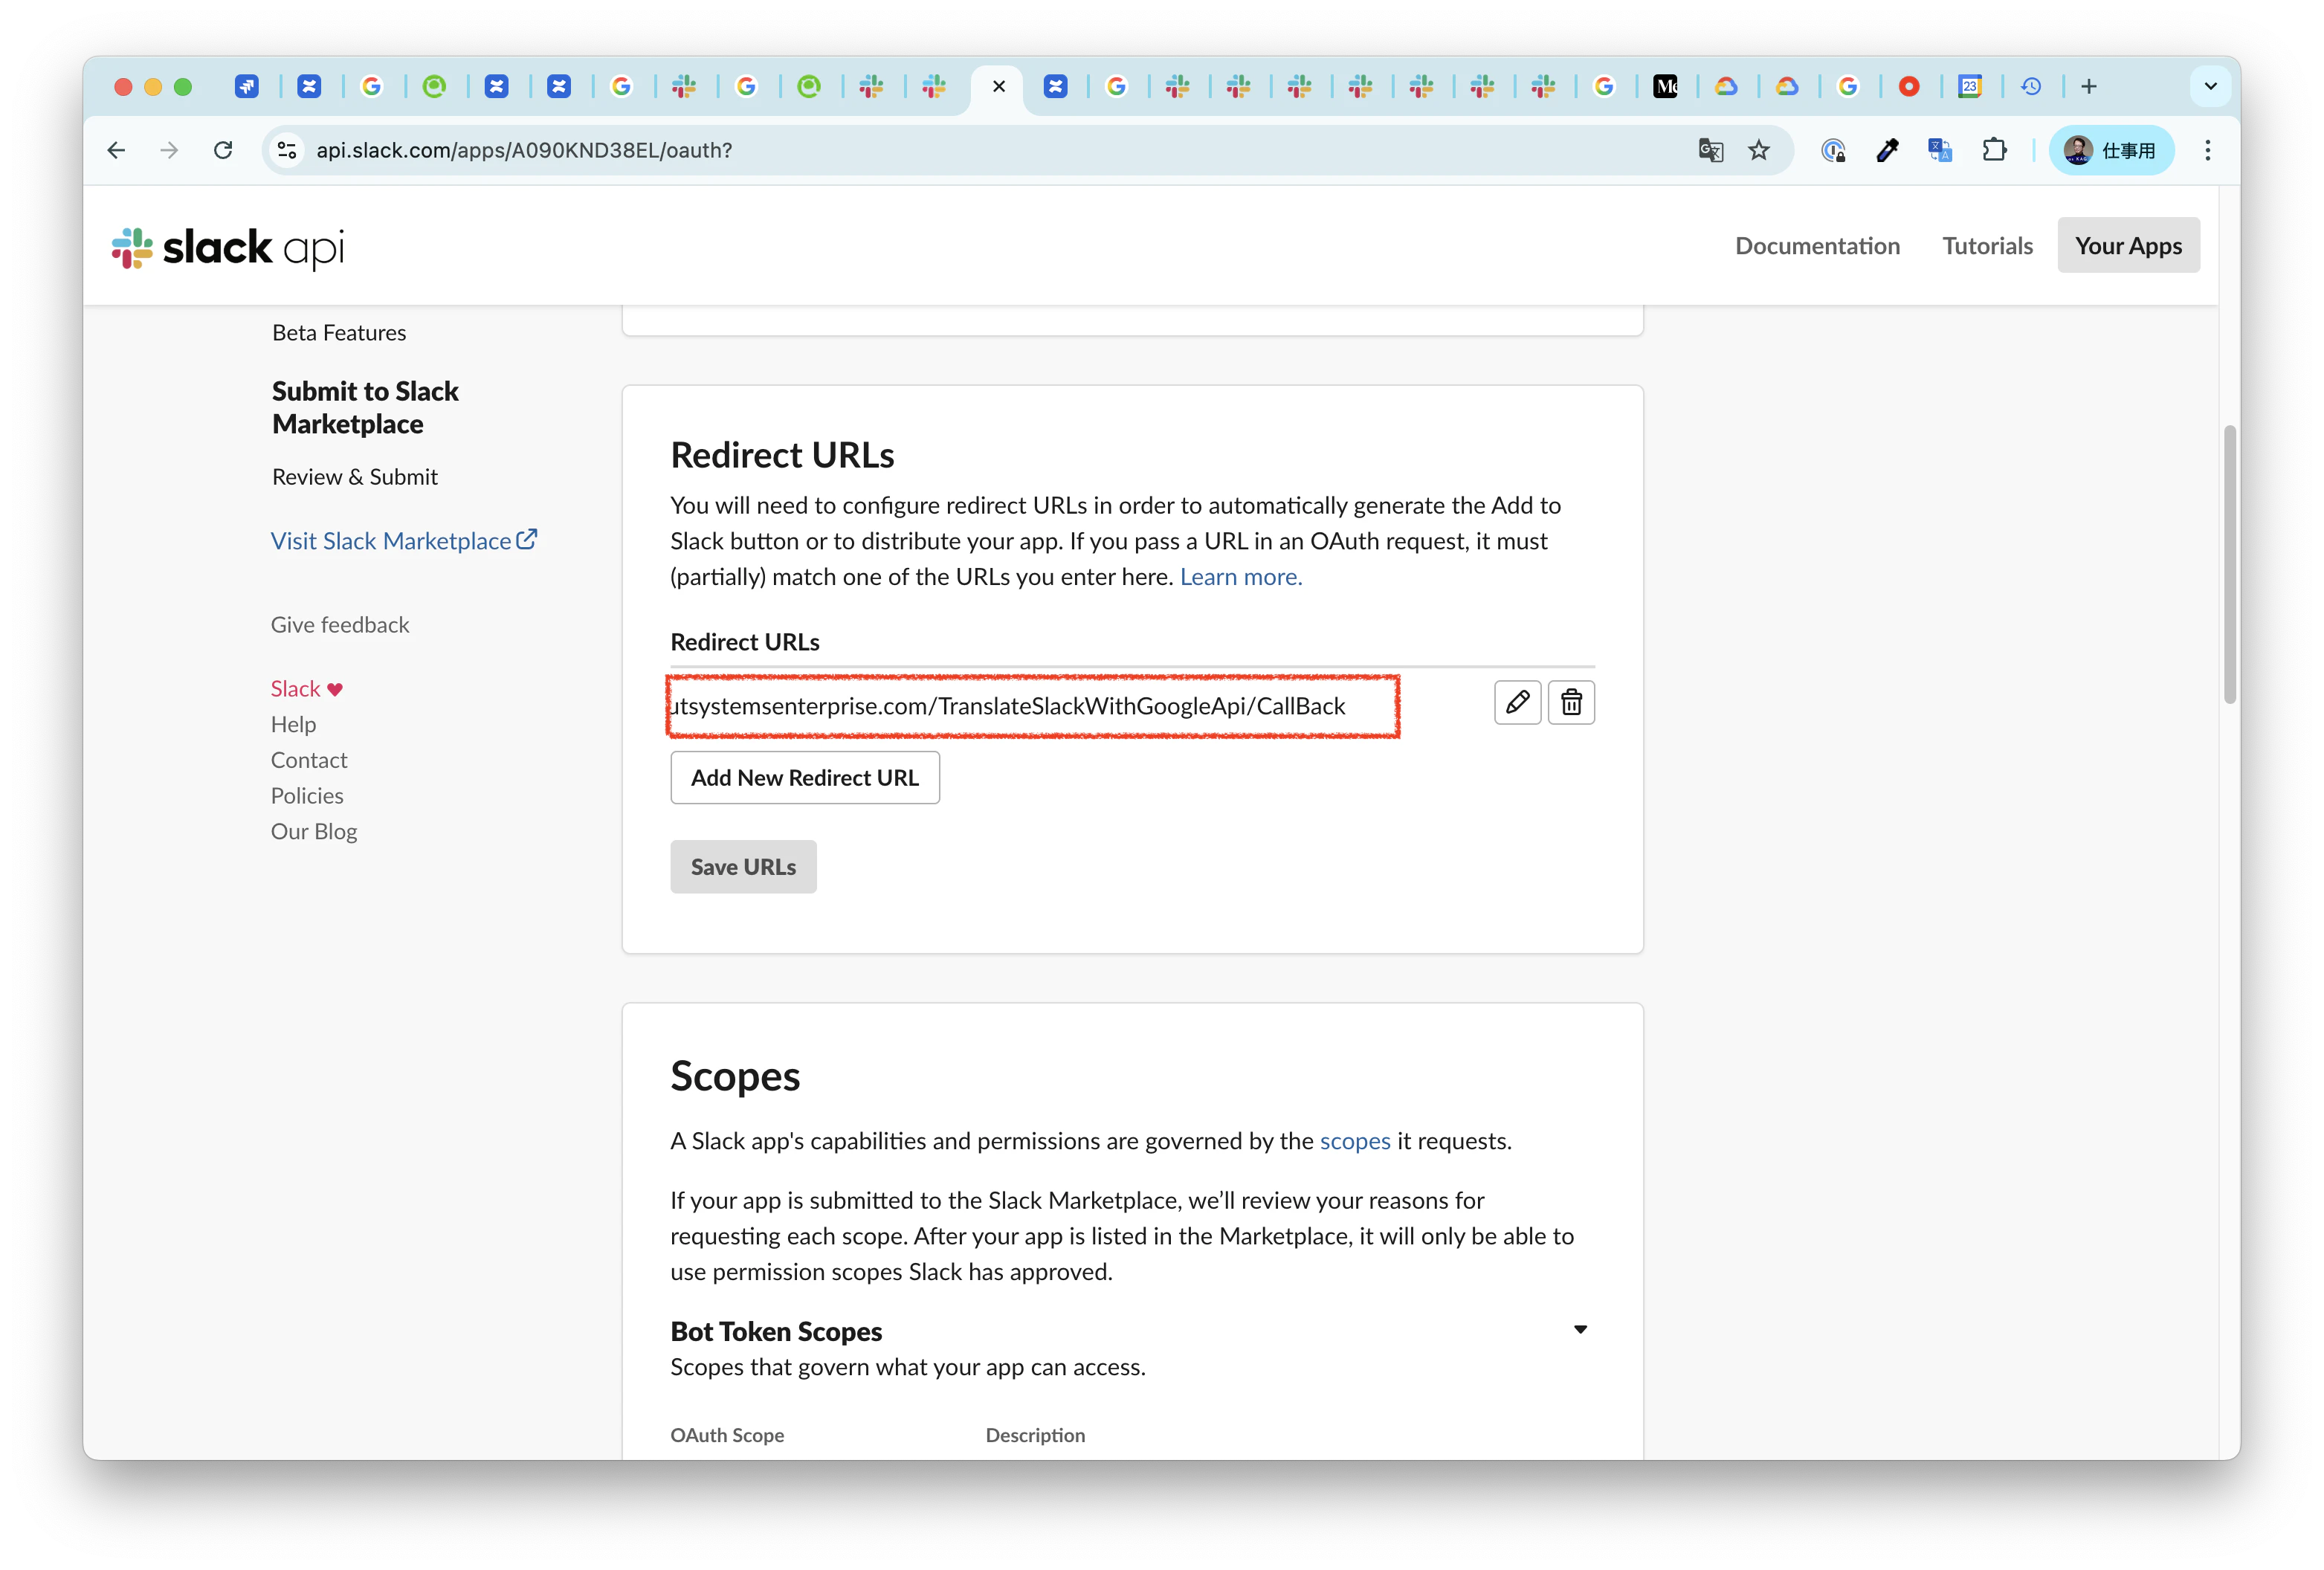This screenshot has height=1570, width=2324.
Task: Follow the Learn more link
Action: [x=1240, y=576]
